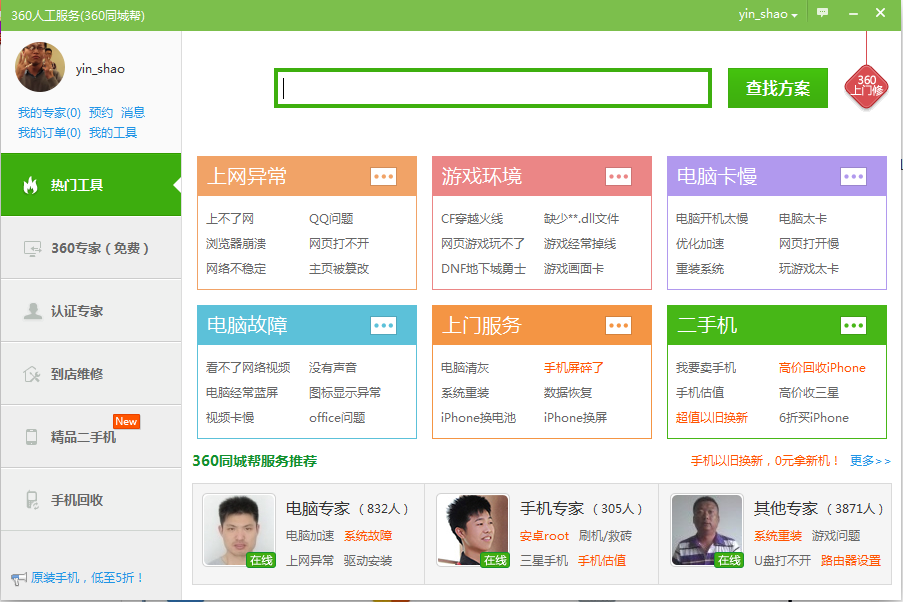
Task: Switch to 到店维修 sidebar tab
Action: 91,374
